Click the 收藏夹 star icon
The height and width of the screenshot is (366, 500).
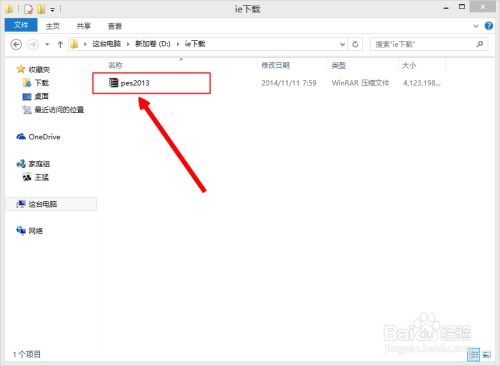(x=21, y=69)
